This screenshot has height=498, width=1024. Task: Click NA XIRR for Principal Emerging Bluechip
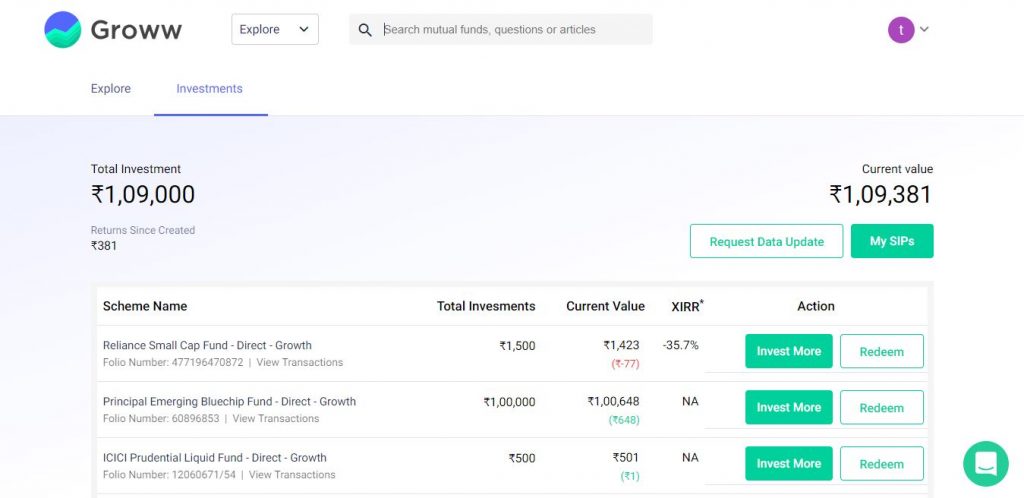click(690, 401)
